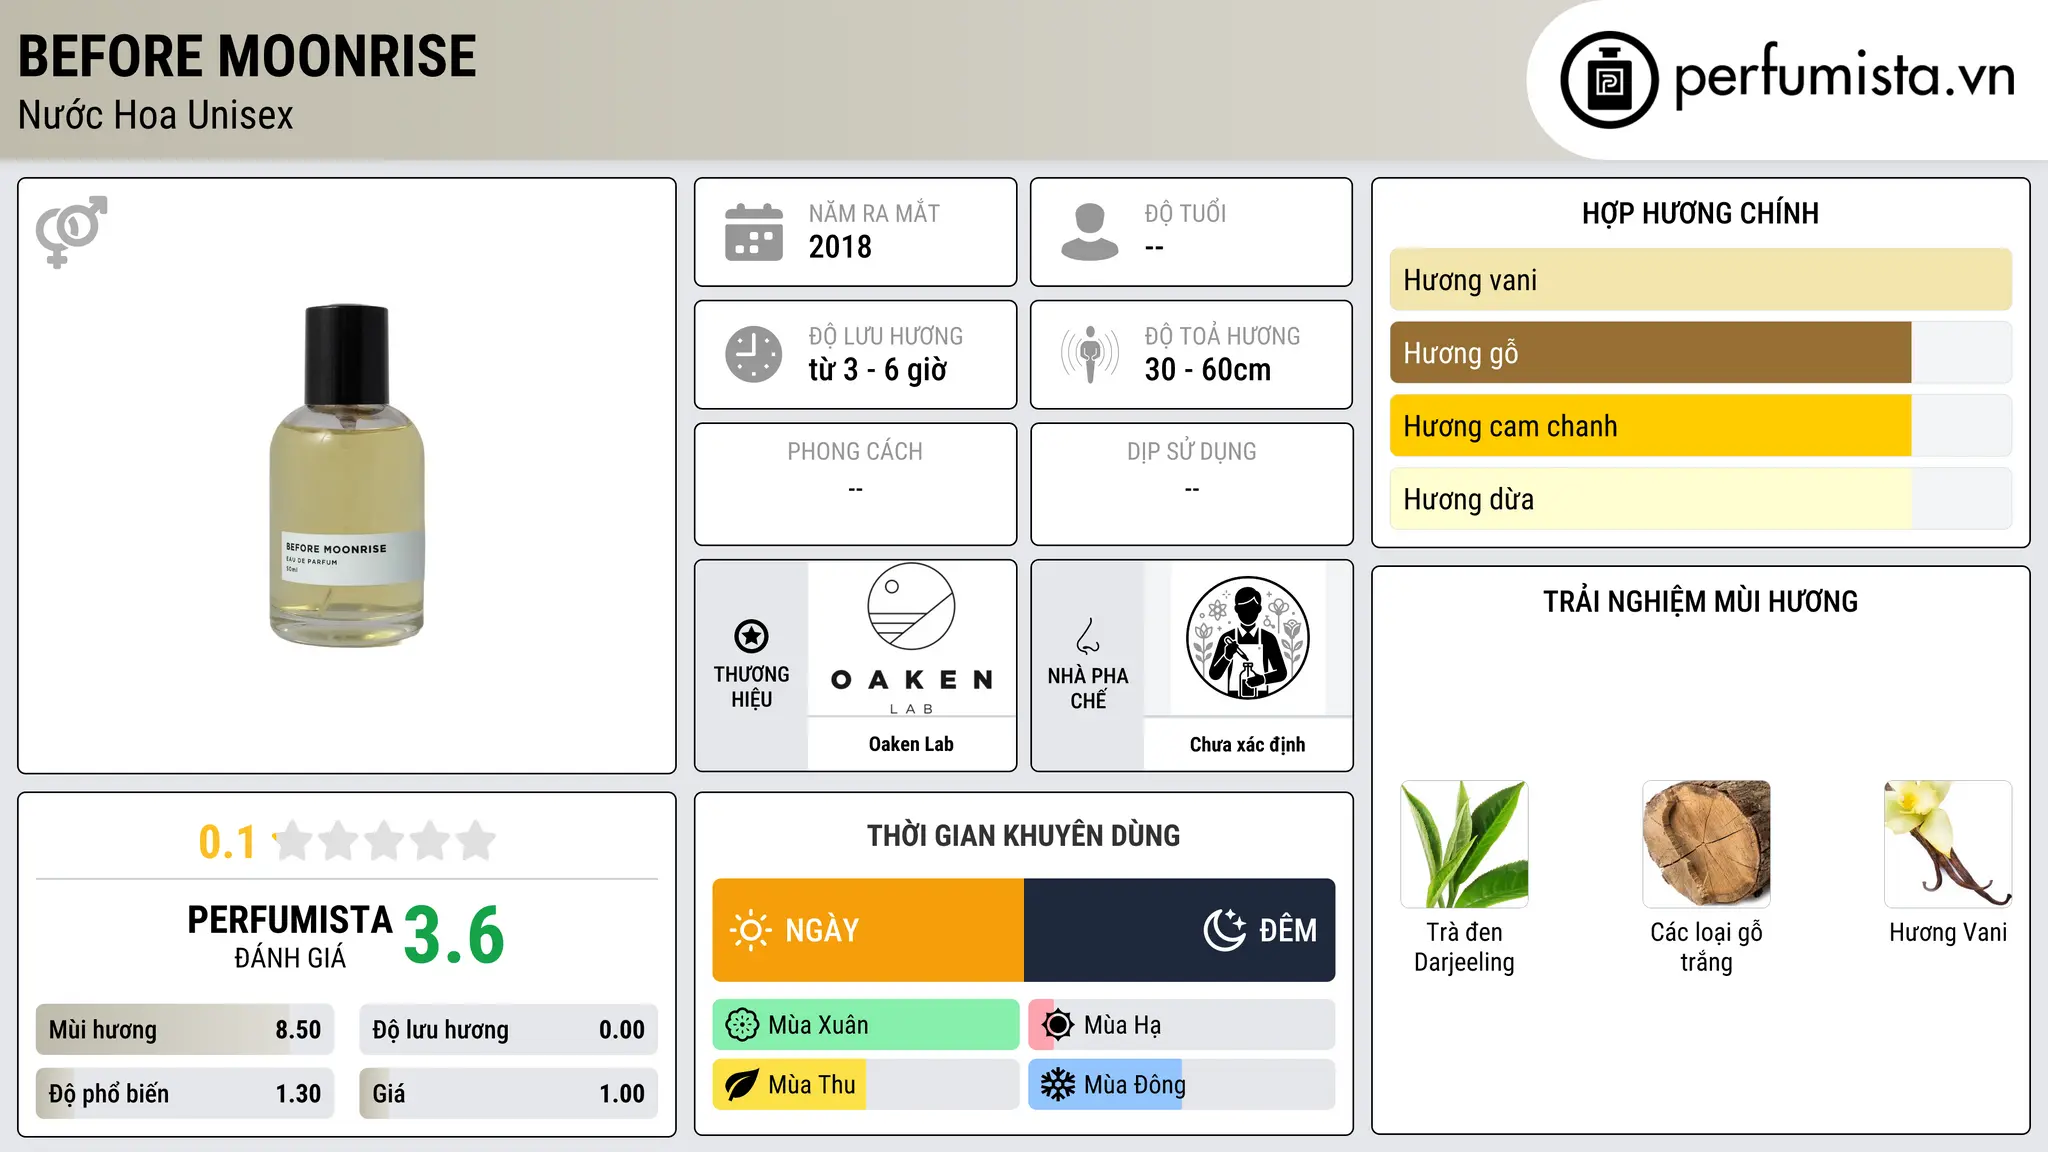Click the unisex gender symbol icon
Screen dimensions: 2048x1152
pyautogui.click(x=71, y=231)
